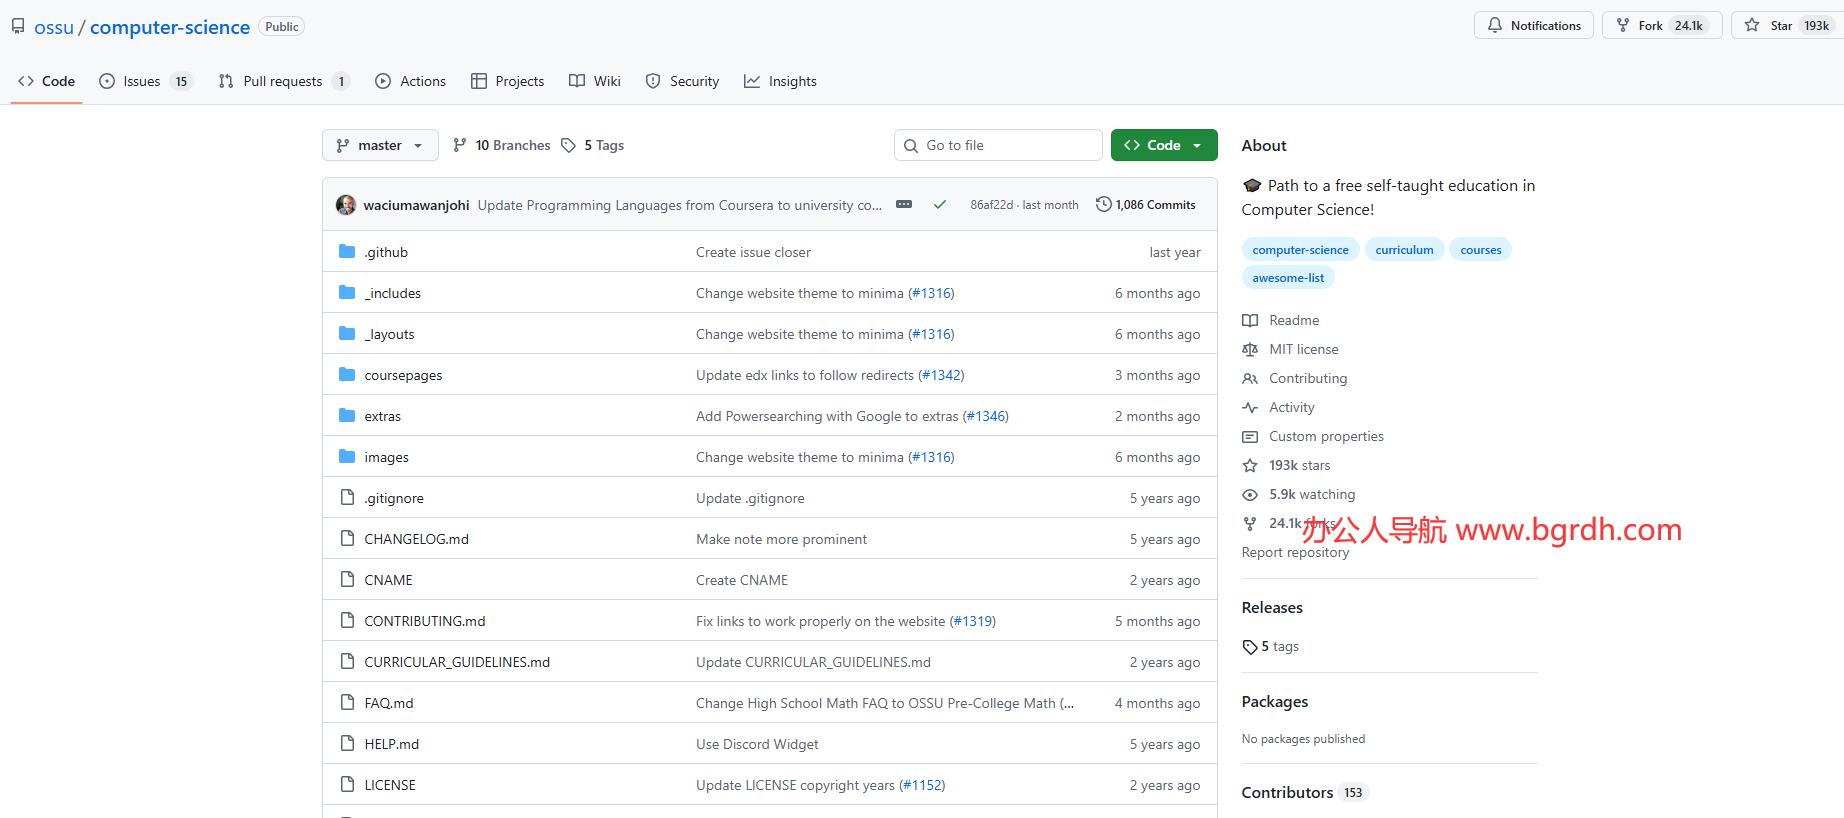View 1,086 Commits history
1844x818 pixels.
(x=1145, y=205)
